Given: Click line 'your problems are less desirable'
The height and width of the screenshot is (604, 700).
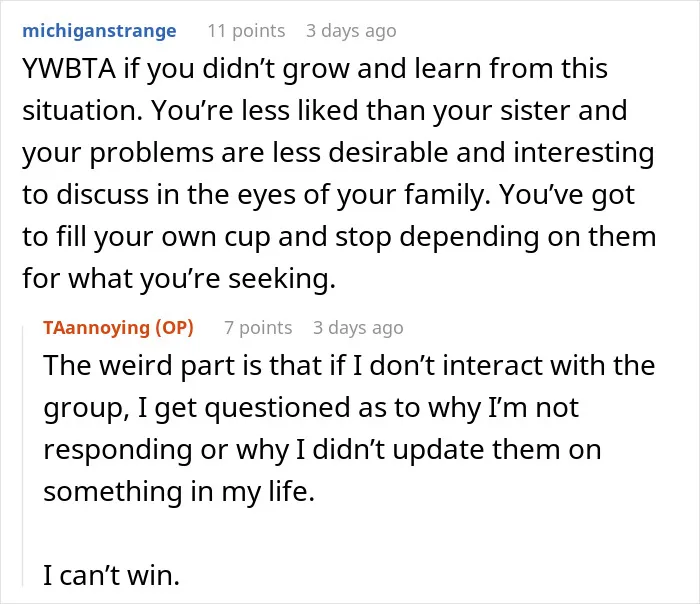Looking at the screenshot, I should (x=338, y=153).
